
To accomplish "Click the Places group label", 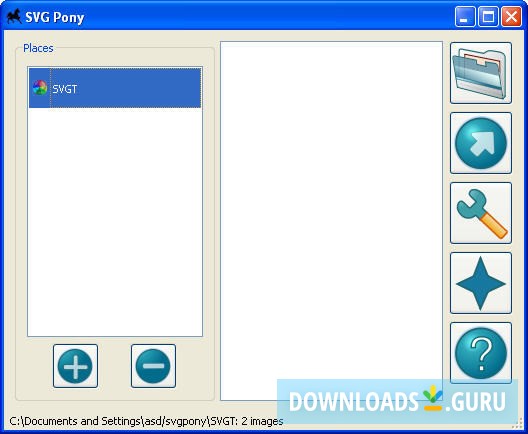I will (38, 48).
